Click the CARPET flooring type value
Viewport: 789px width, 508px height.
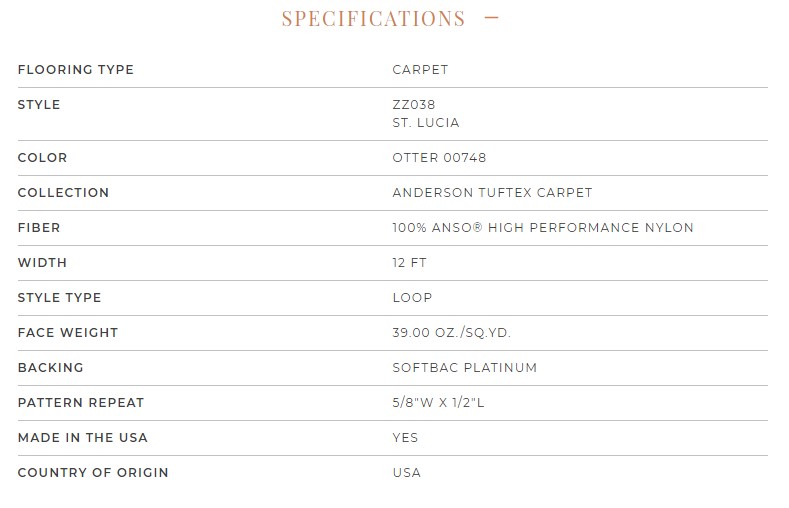pyautogui.click(x=420, y=69)
